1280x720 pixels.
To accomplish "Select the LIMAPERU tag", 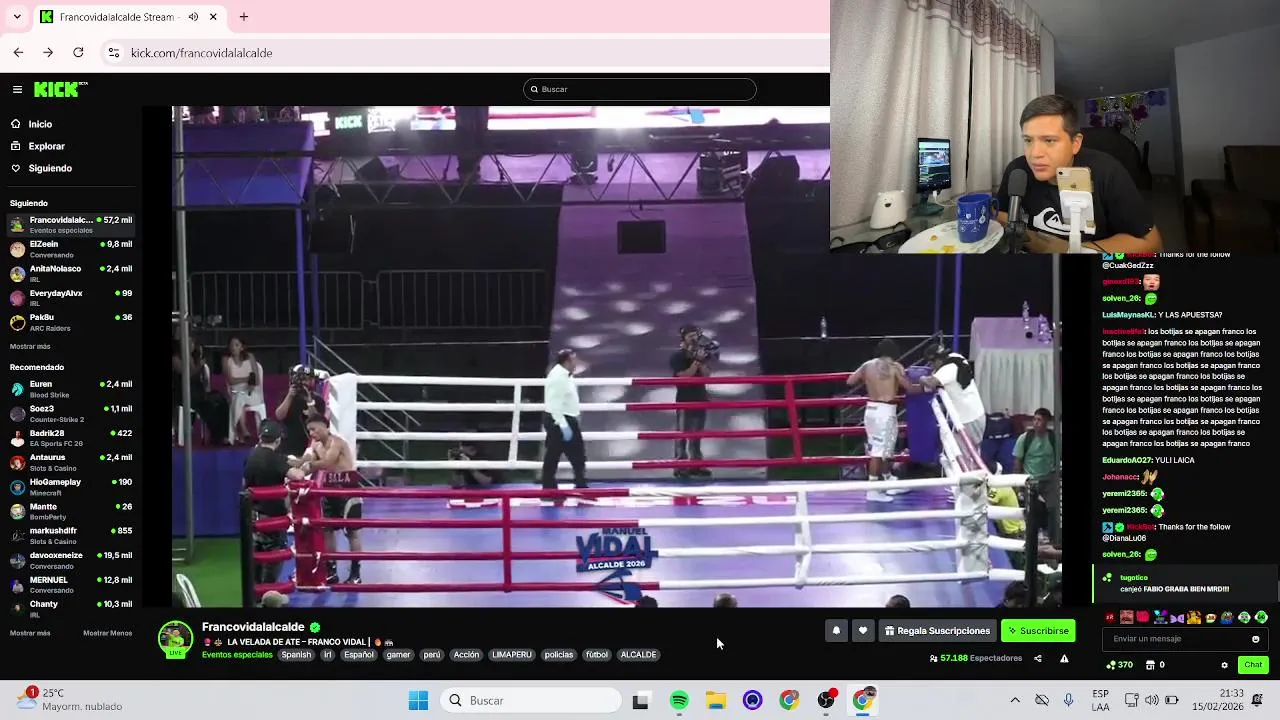I will click(x=512, y=655).
